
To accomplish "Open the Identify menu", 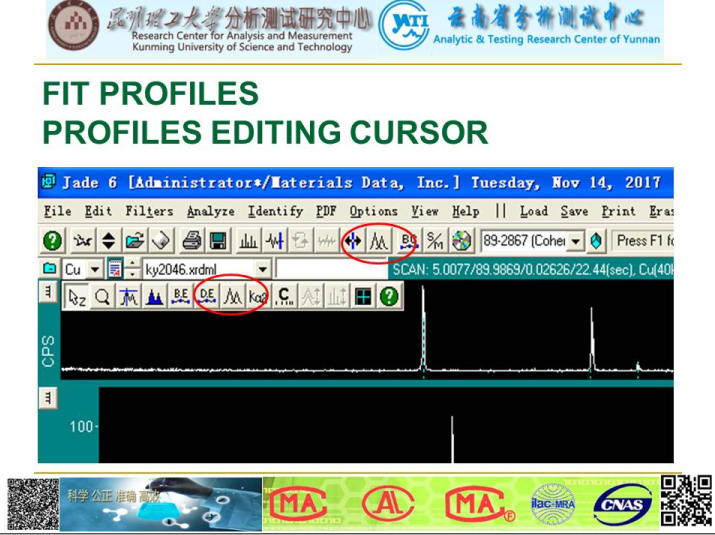I will pyautogui.click(x=275, y=211).
